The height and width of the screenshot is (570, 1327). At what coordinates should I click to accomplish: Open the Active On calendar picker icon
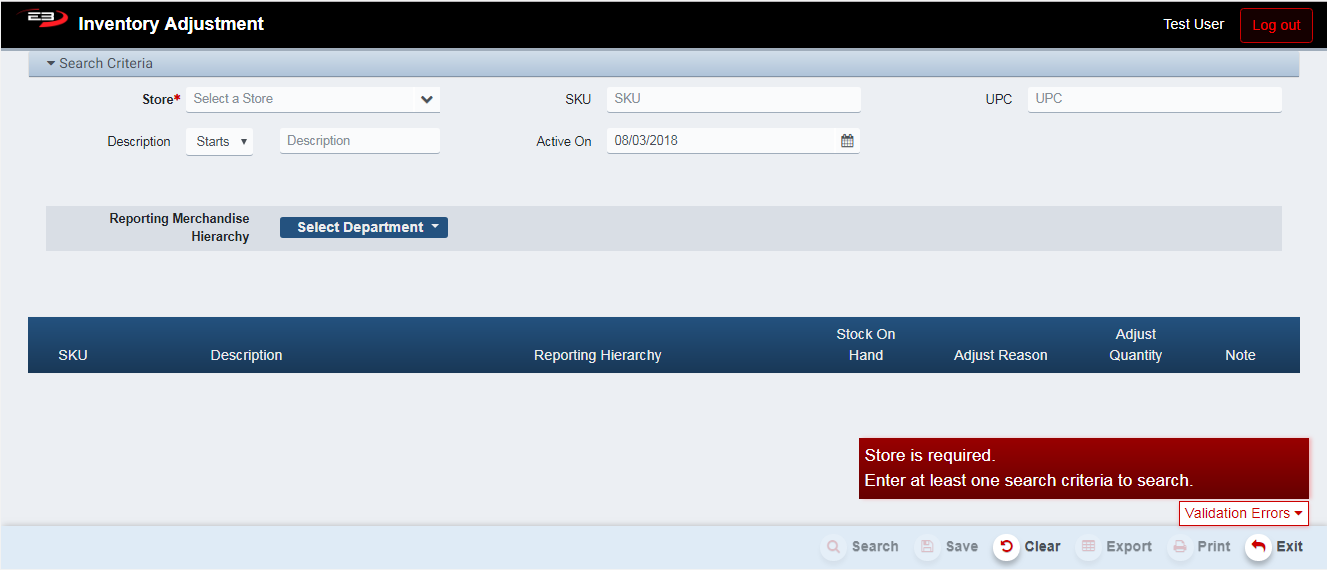point(847,141)
